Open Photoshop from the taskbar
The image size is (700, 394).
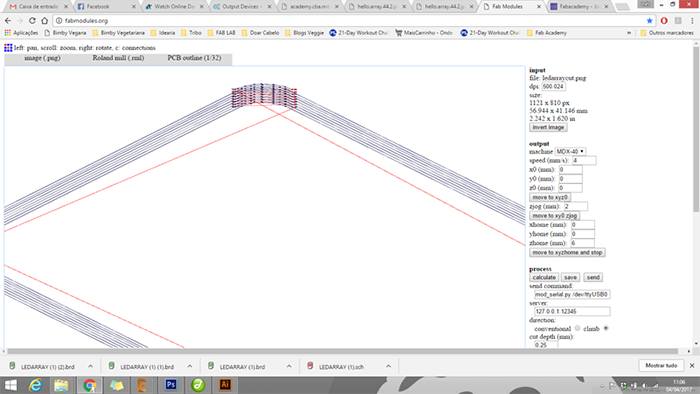pyautogui.click(x=171, y=385)
